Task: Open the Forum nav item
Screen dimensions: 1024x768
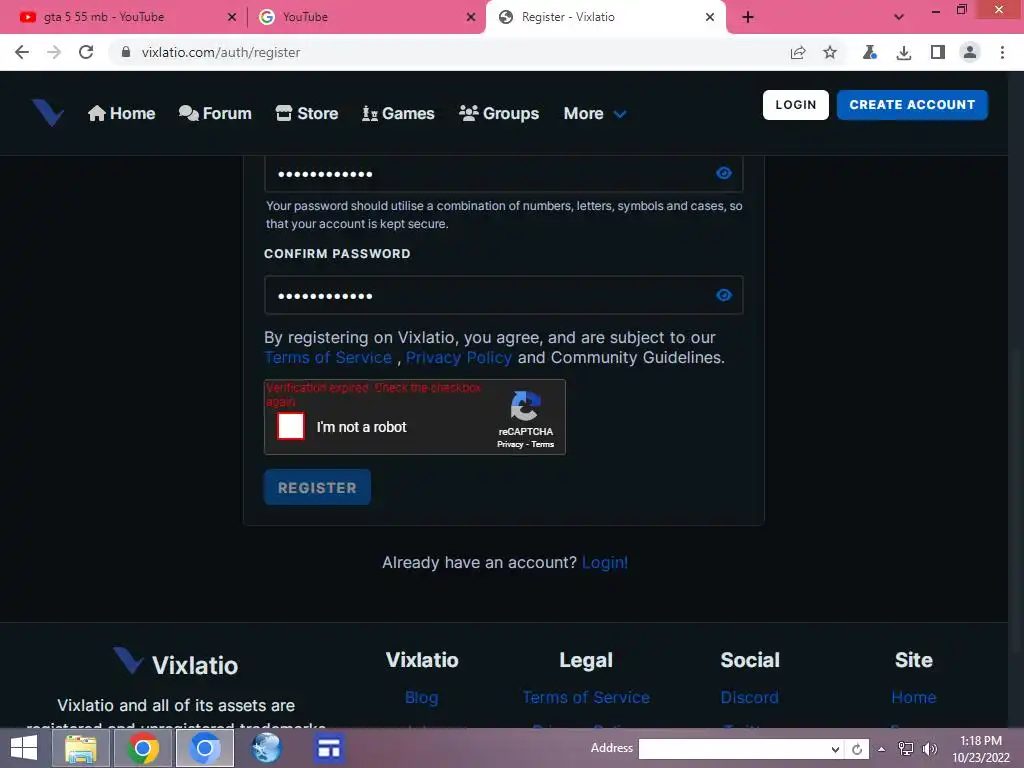Action: pyautogui.click(x=215, y=114)
